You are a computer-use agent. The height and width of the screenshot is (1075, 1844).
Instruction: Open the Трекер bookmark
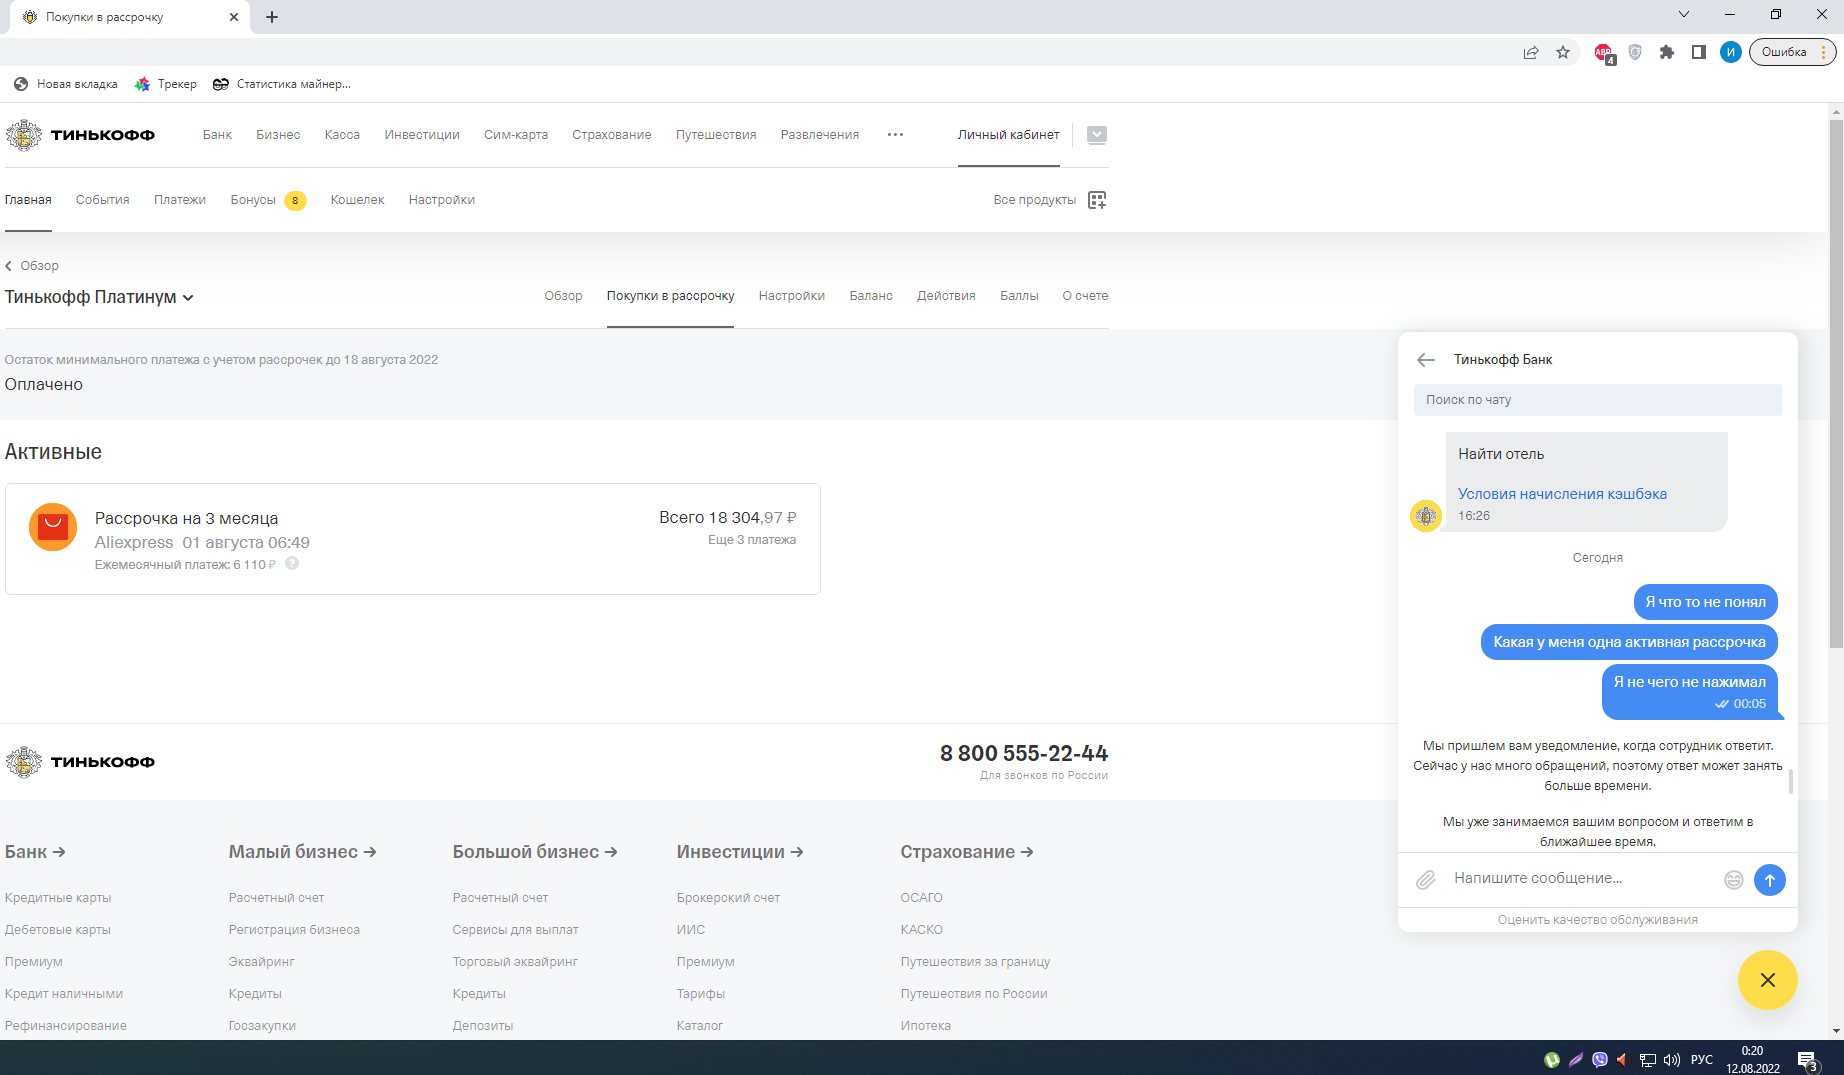[166, 84]
